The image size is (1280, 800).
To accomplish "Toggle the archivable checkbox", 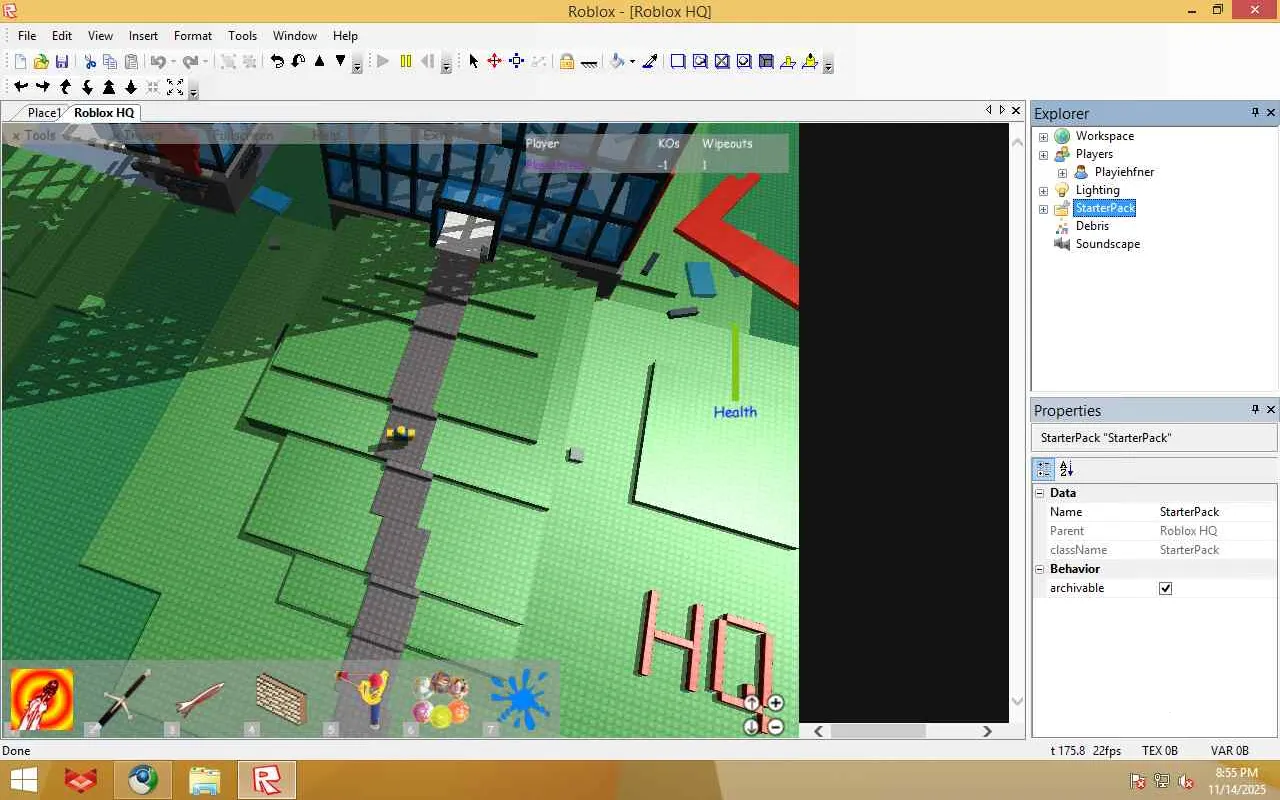I will coord(1165,588).
